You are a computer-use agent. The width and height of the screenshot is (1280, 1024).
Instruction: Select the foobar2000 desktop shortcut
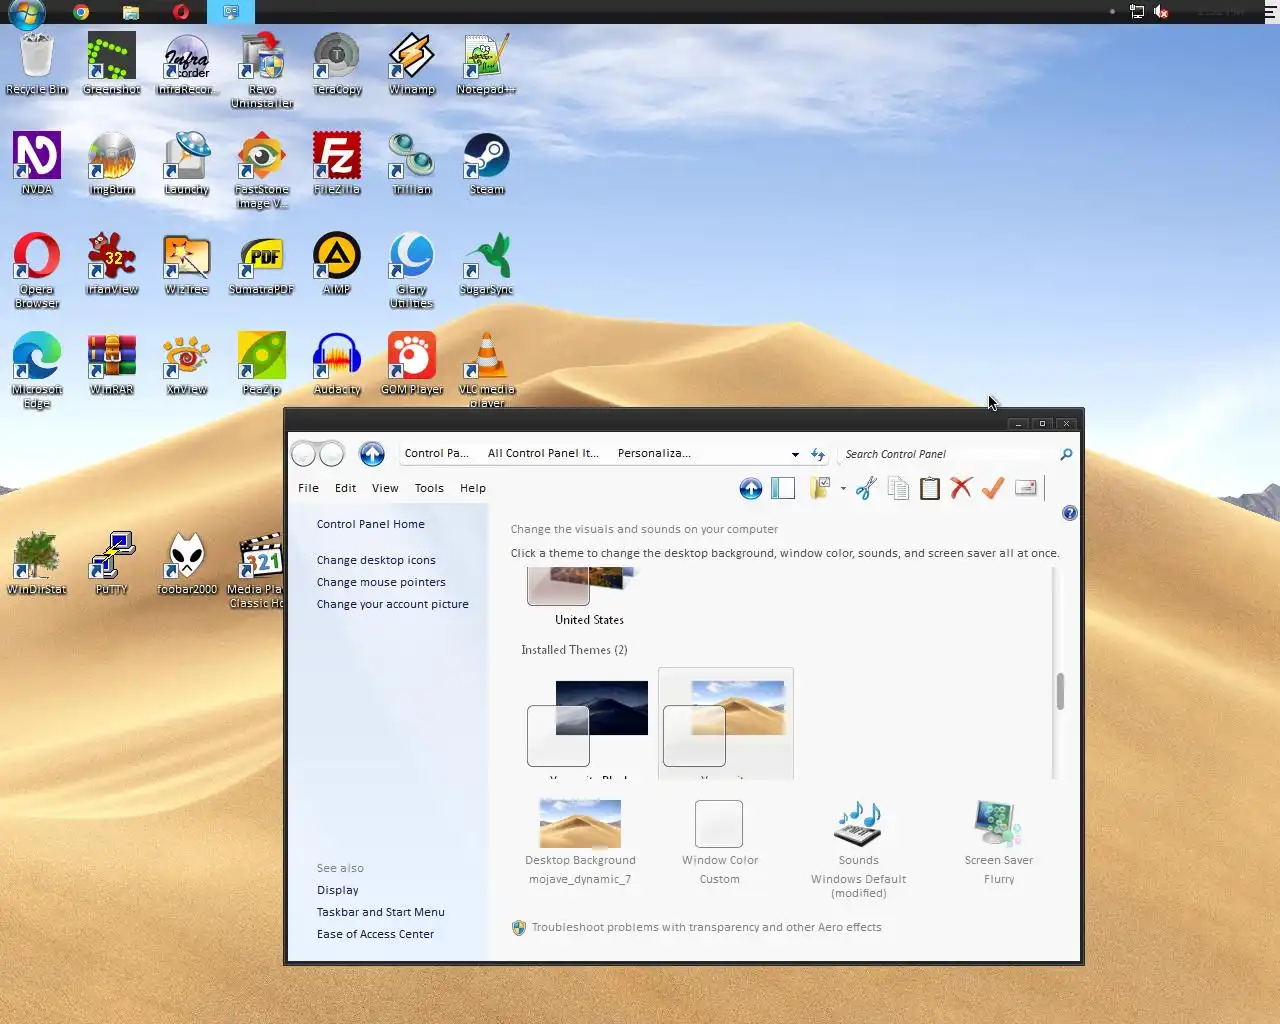point(186,564)
